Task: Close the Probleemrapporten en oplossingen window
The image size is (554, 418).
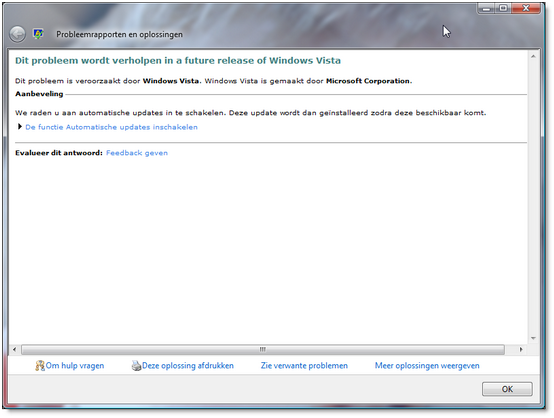Action: point(526,8)
